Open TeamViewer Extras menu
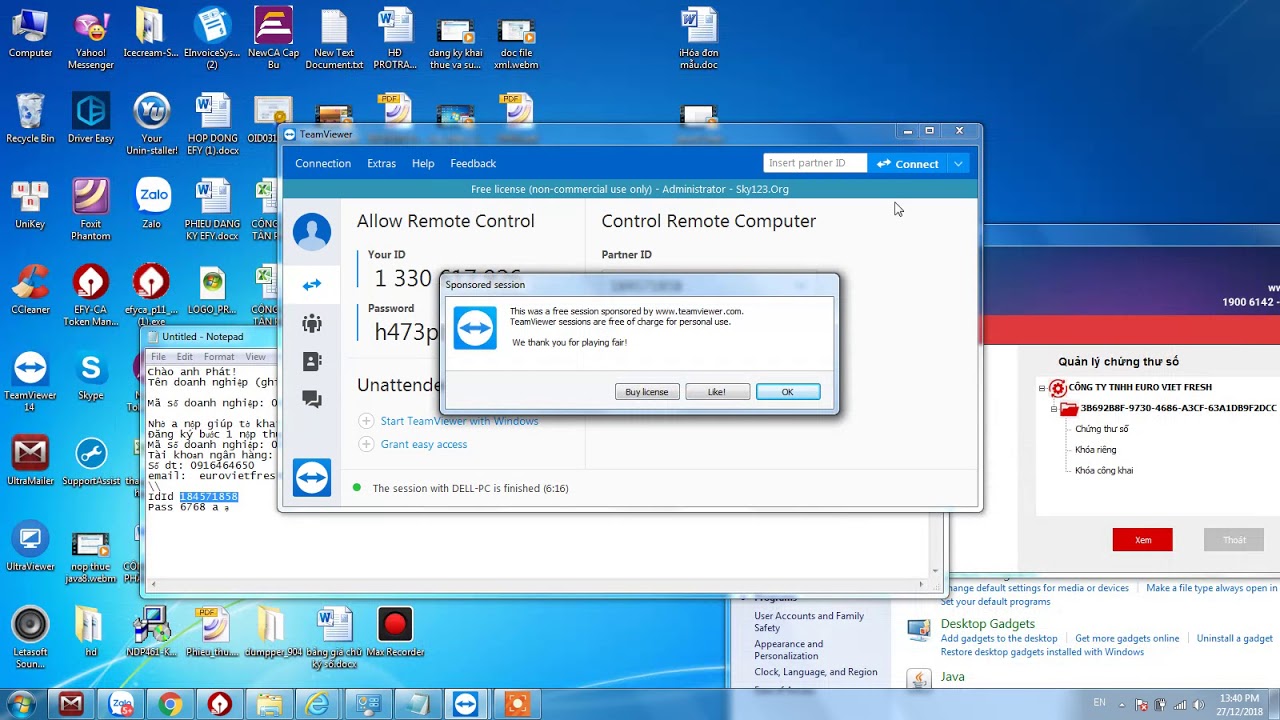This screenshot has width=1280, height=720. 381,163
